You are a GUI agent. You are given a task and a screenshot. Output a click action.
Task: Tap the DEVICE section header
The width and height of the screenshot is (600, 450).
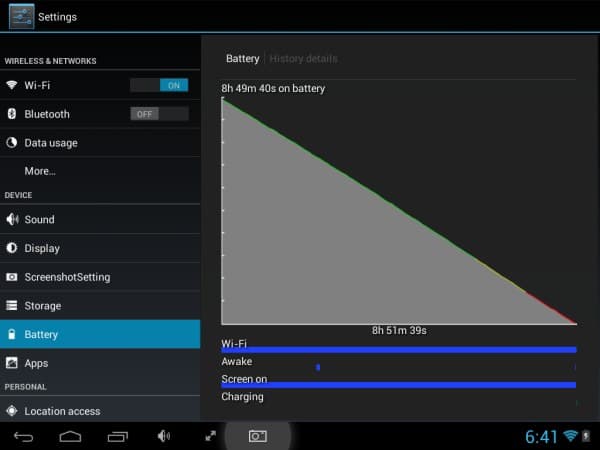pos(18,195)
